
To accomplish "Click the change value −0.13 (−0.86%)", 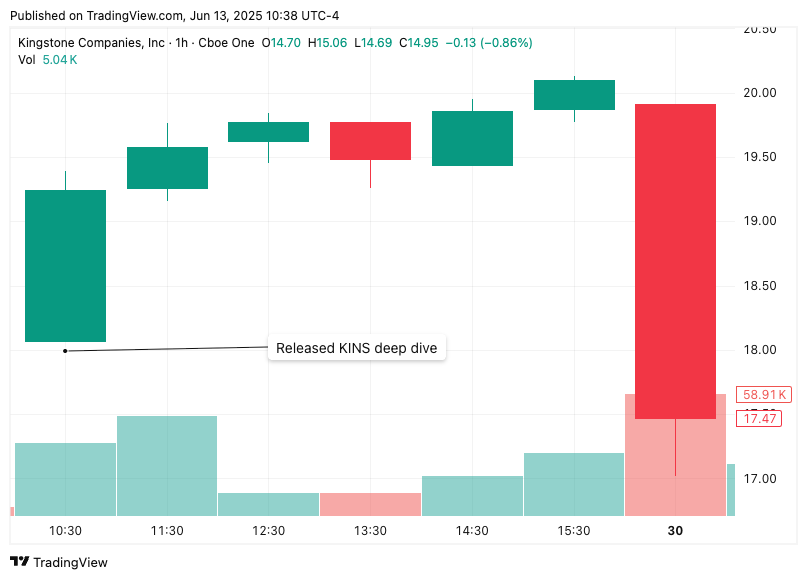I will coord(489,43).
